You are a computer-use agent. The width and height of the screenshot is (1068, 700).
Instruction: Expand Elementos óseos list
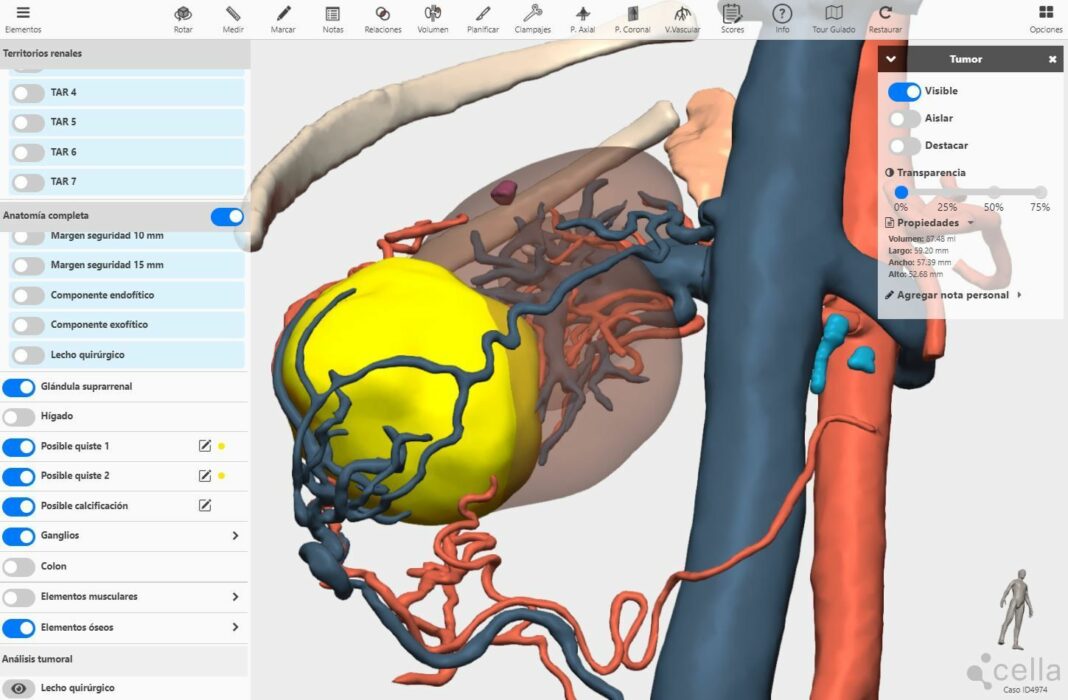point(234,627)
